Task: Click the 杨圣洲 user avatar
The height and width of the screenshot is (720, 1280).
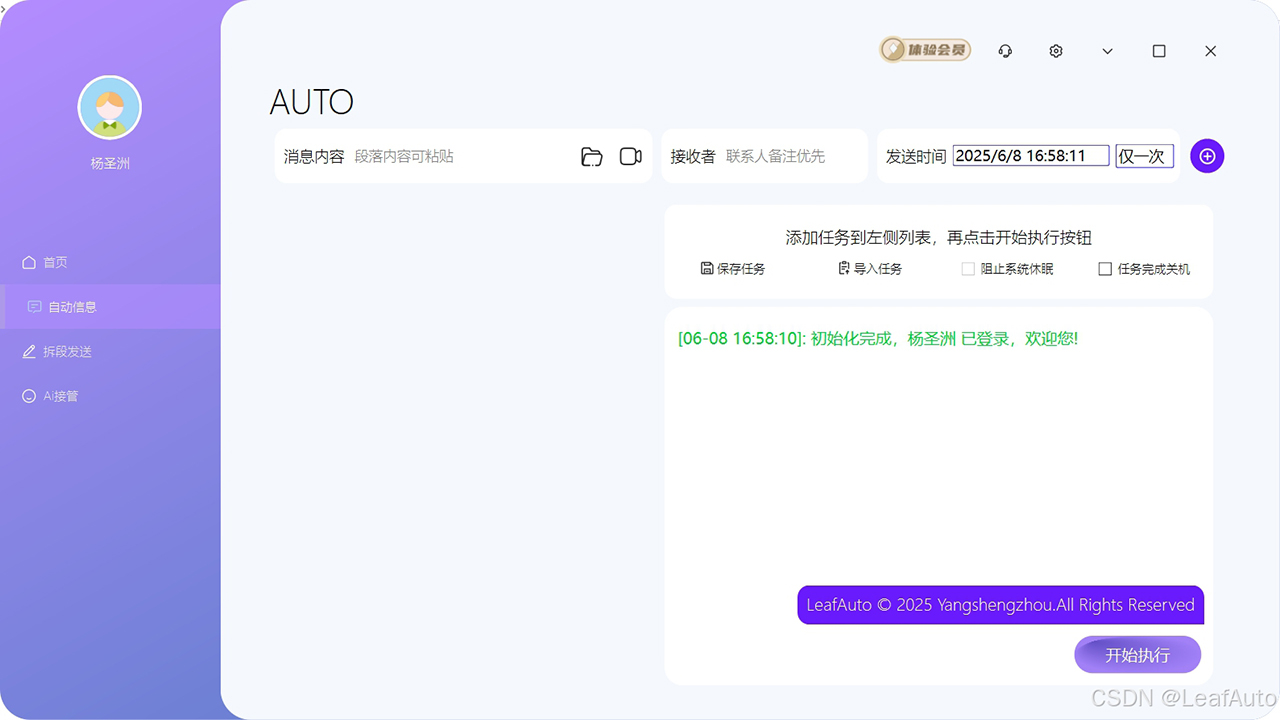Action: coord(110,107)
